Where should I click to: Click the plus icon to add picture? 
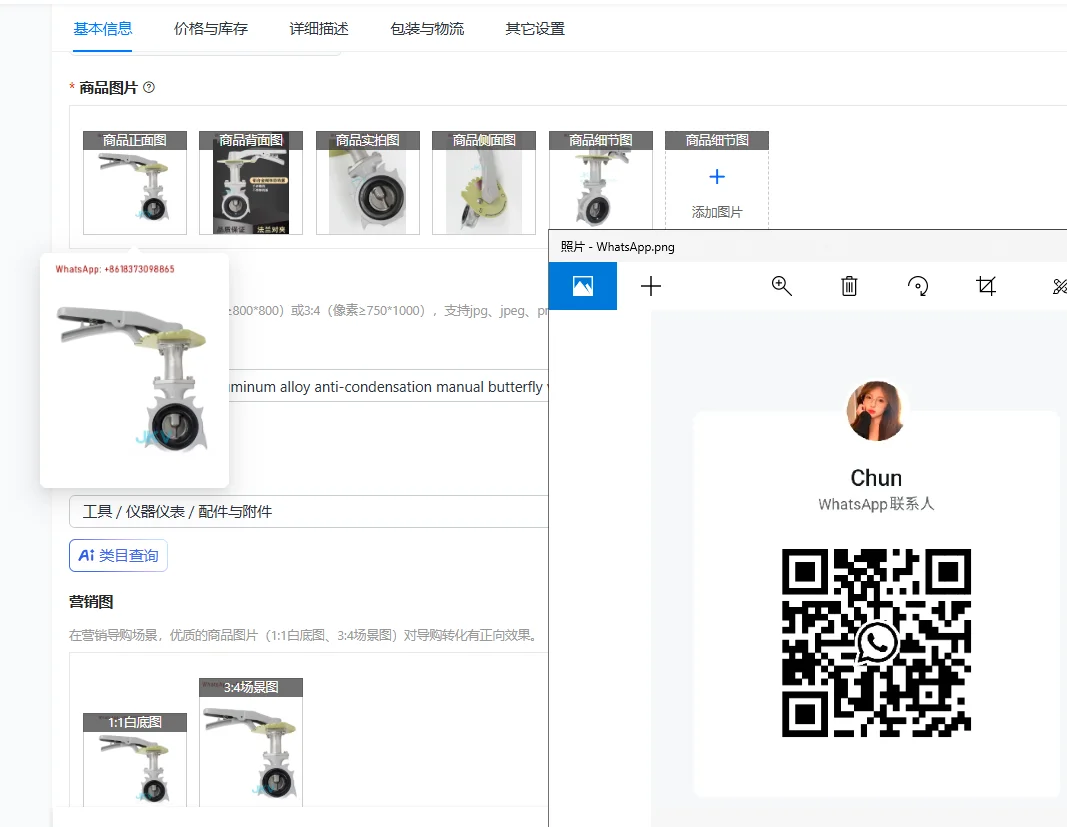coord(717,177)
